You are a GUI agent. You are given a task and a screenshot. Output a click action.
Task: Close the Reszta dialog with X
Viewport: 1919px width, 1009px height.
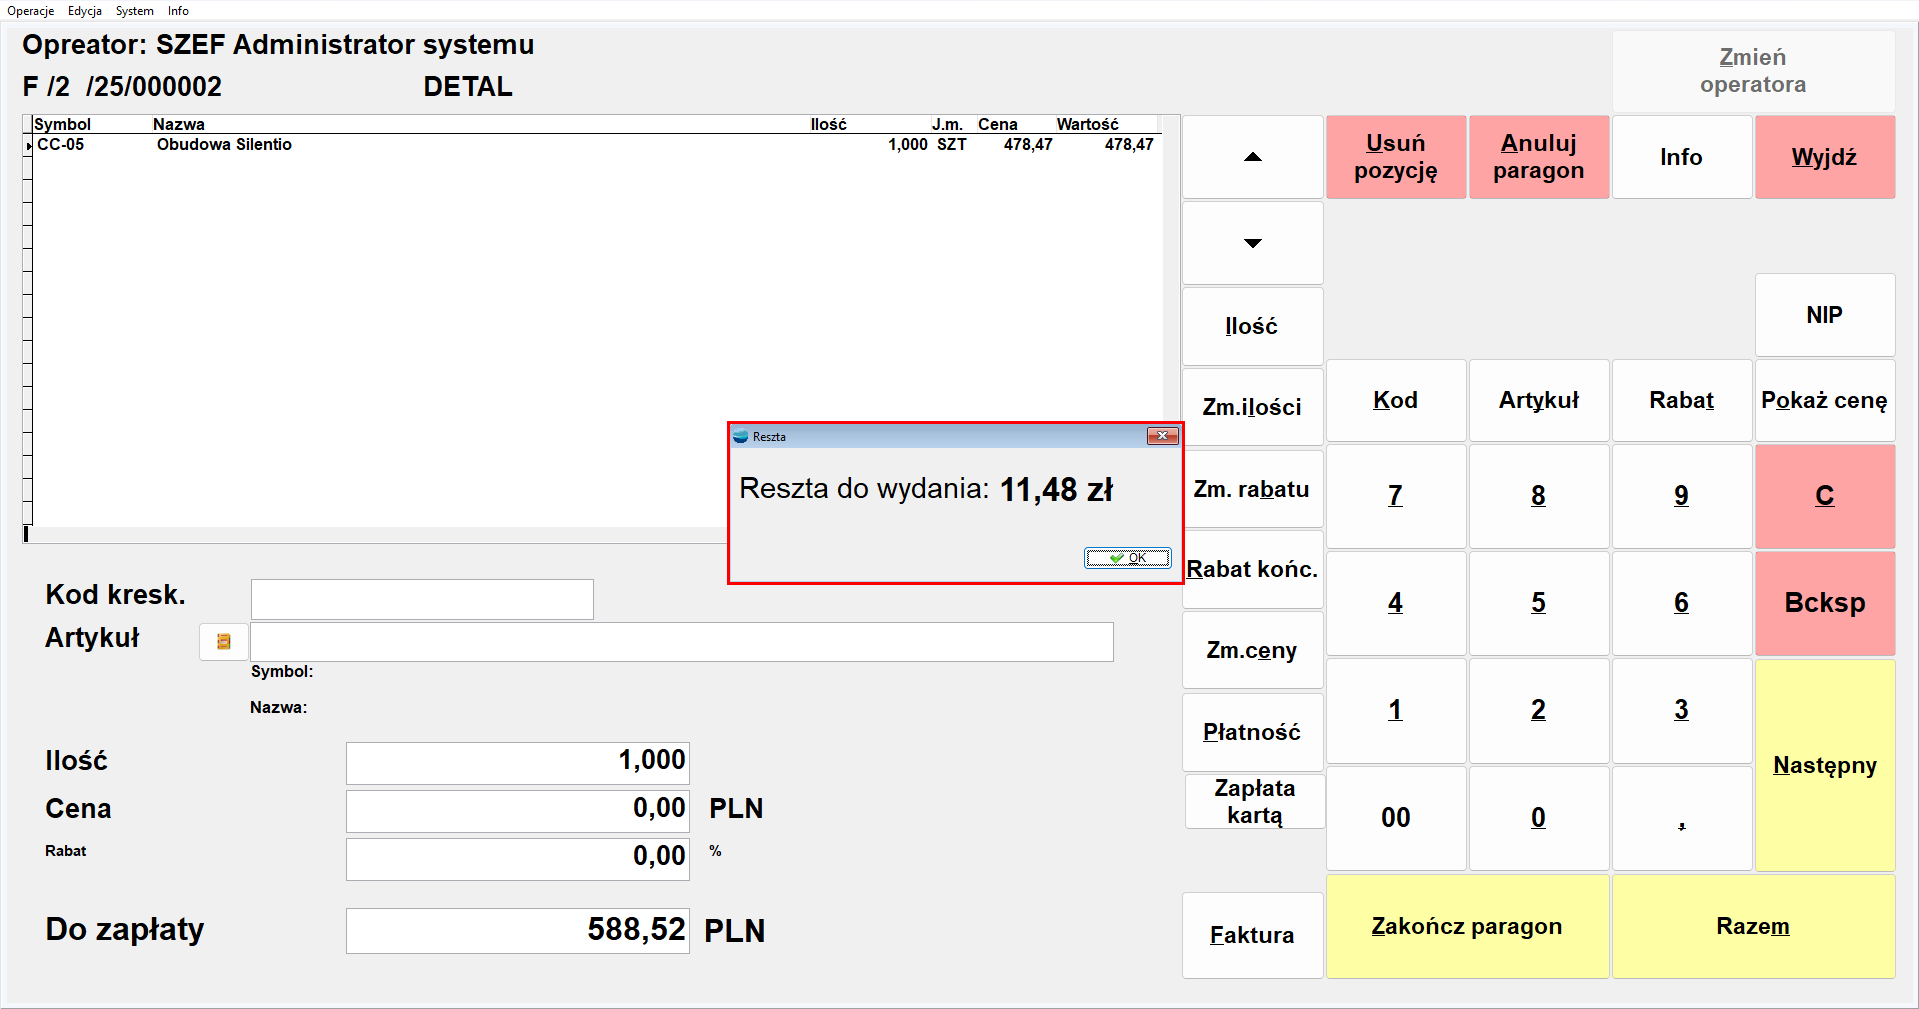click(1162, 436)
